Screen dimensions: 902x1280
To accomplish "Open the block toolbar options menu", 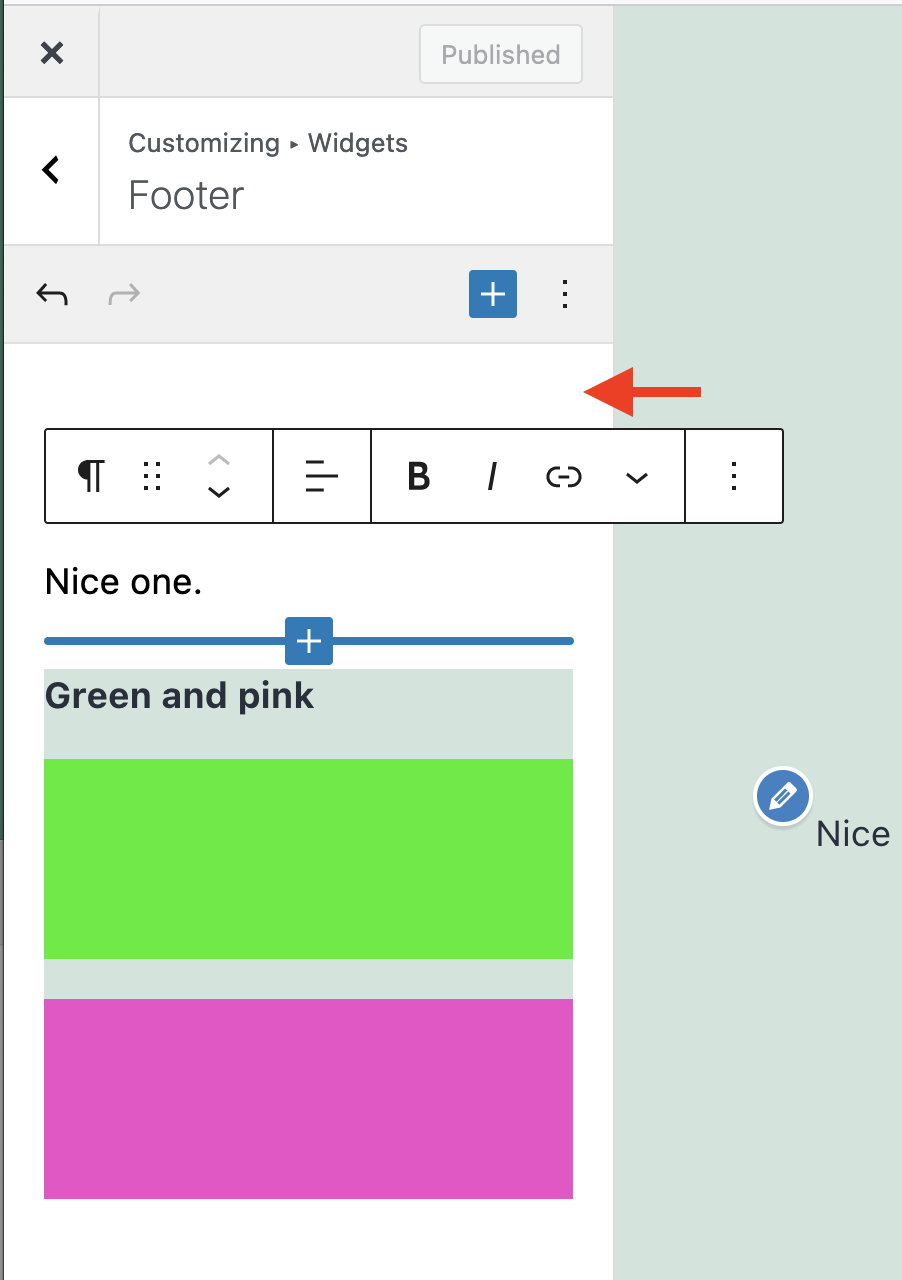I will click(x=734, y=476).
